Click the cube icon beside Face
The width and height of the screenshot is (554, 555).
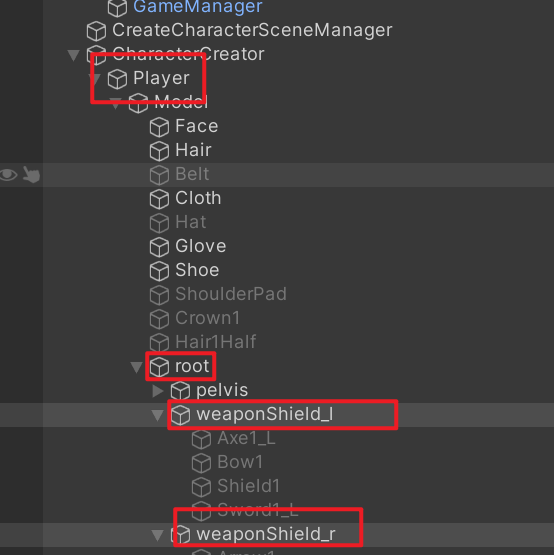[x=159, y=127]
